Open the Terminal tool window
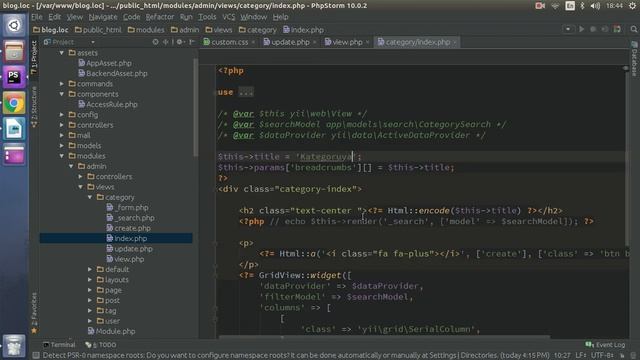Screen dimensions: 640x360 [59, 345]
